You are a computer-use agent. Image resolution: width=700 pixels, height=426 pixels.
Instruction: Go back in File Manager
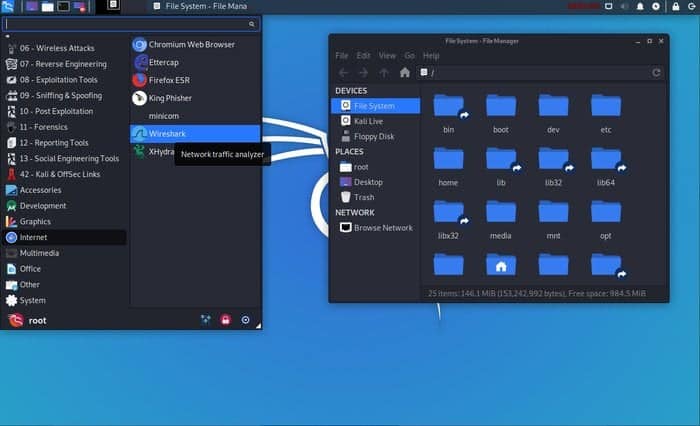(343, 73)
